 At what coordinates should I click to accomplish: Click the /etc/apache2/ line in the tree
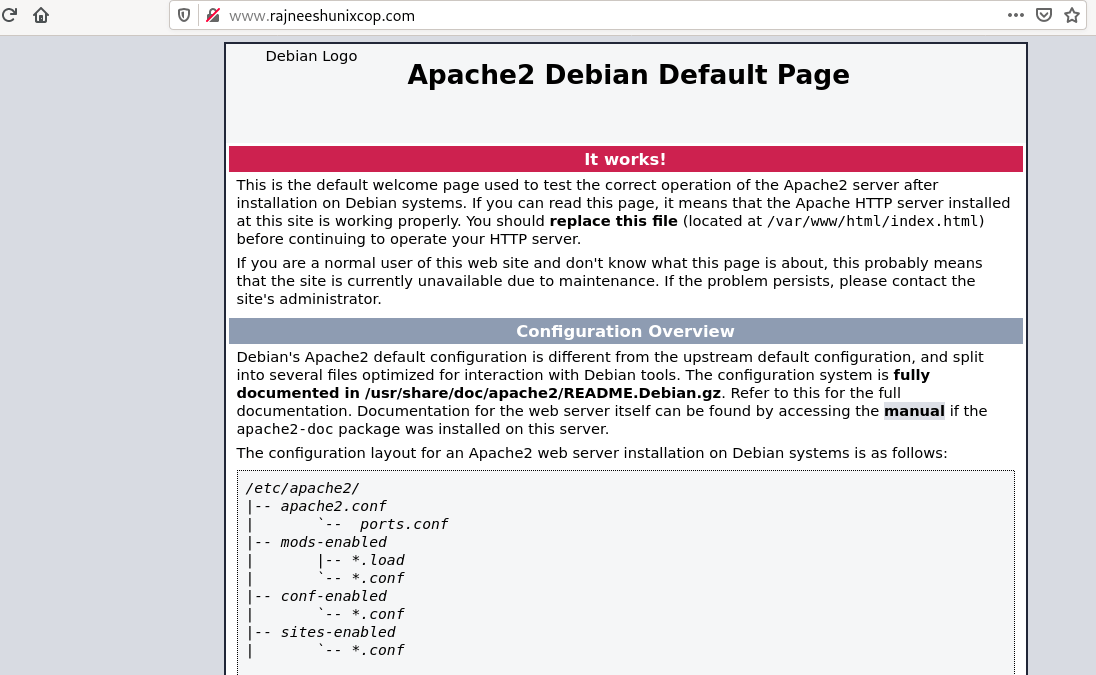tap(302, 488)
